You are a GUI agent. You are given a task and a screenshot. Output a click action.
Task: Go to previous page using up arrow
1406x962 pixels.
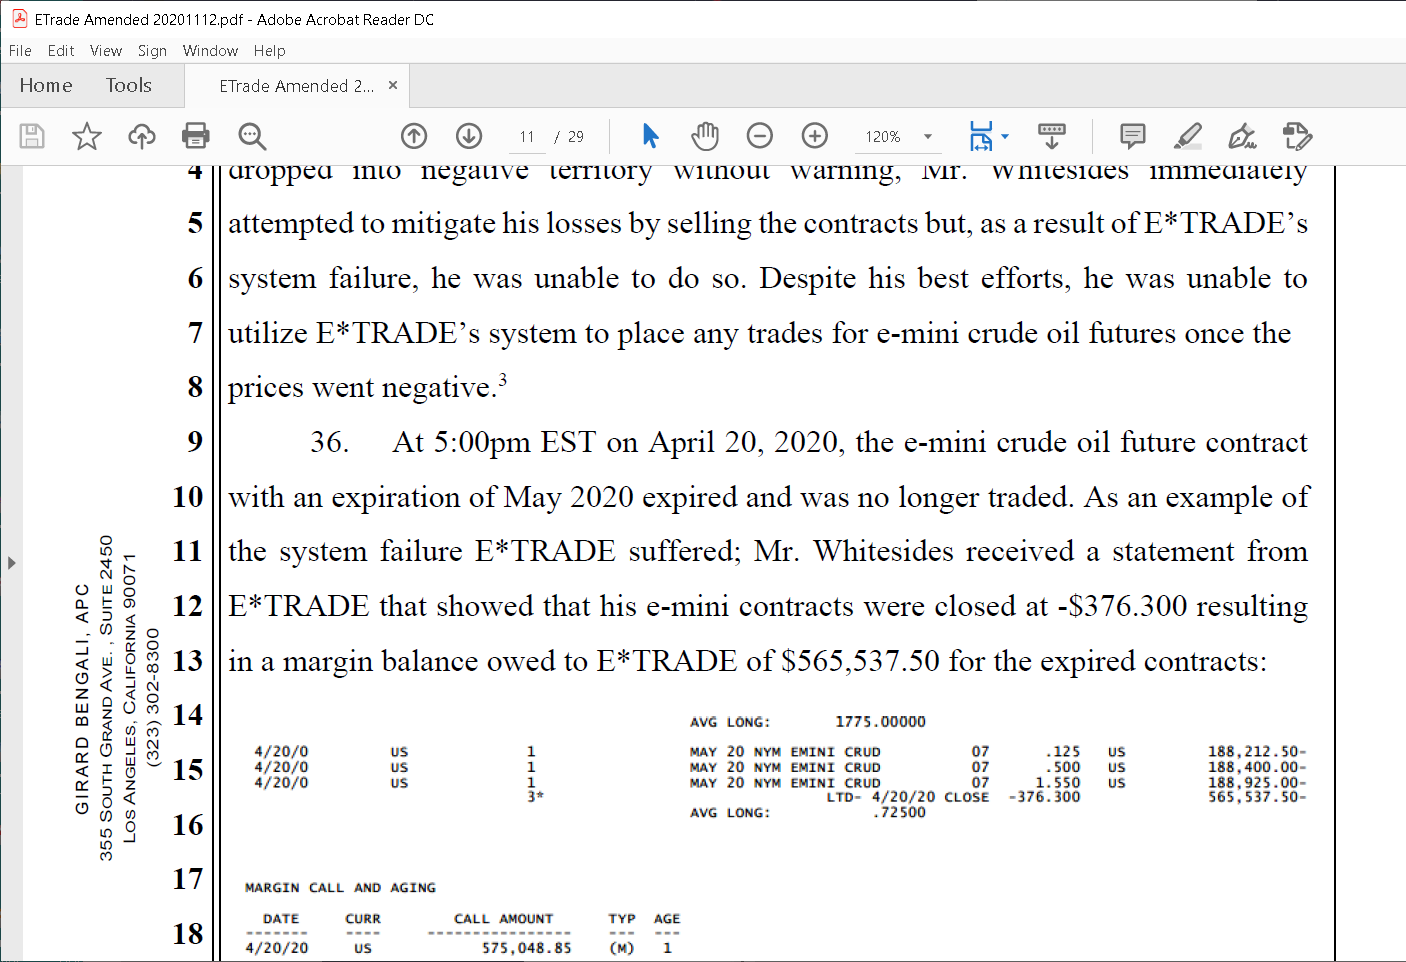pos(414,136)
